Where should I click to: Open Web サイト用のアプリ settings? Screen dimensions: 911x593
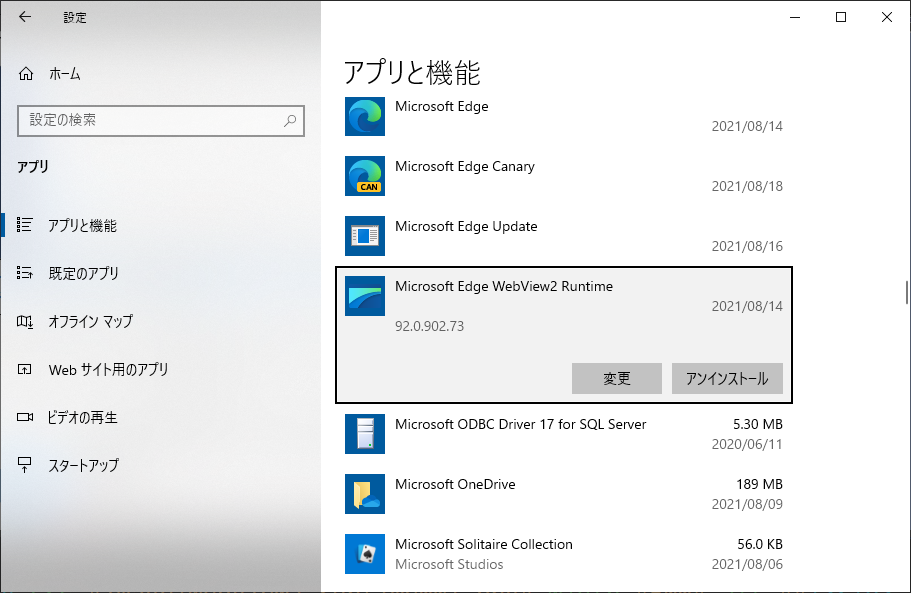click(108, 370)
